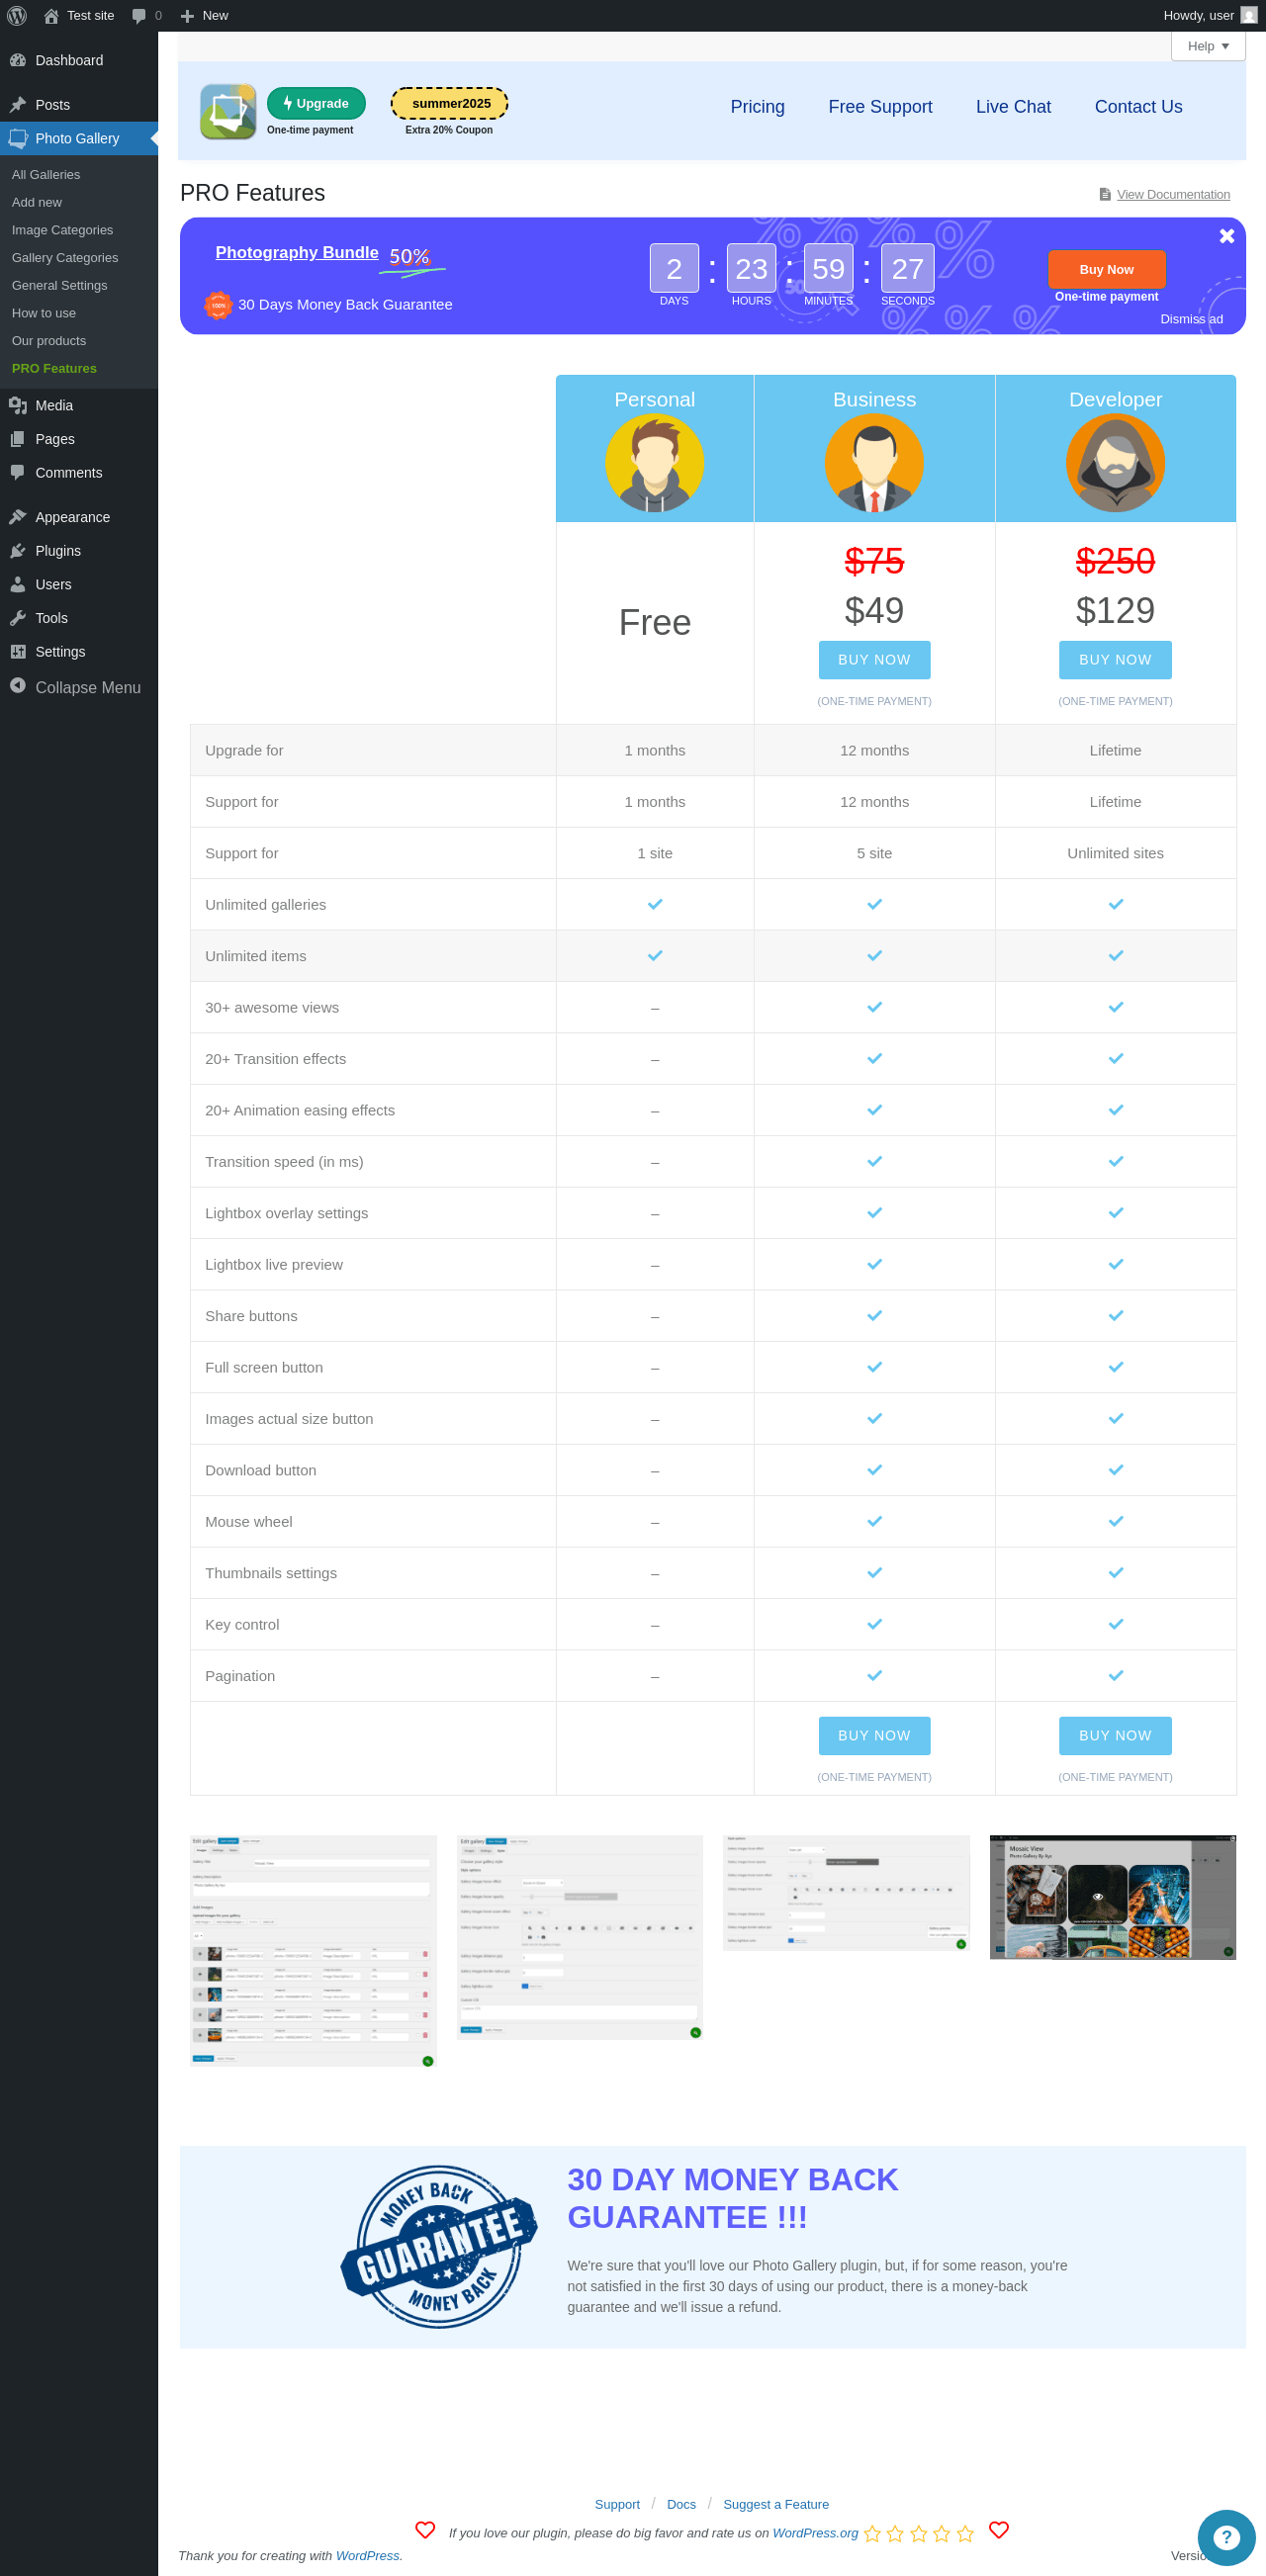Open the New content dropdown
This screenshot has height=2576, width=1266.
204,15
